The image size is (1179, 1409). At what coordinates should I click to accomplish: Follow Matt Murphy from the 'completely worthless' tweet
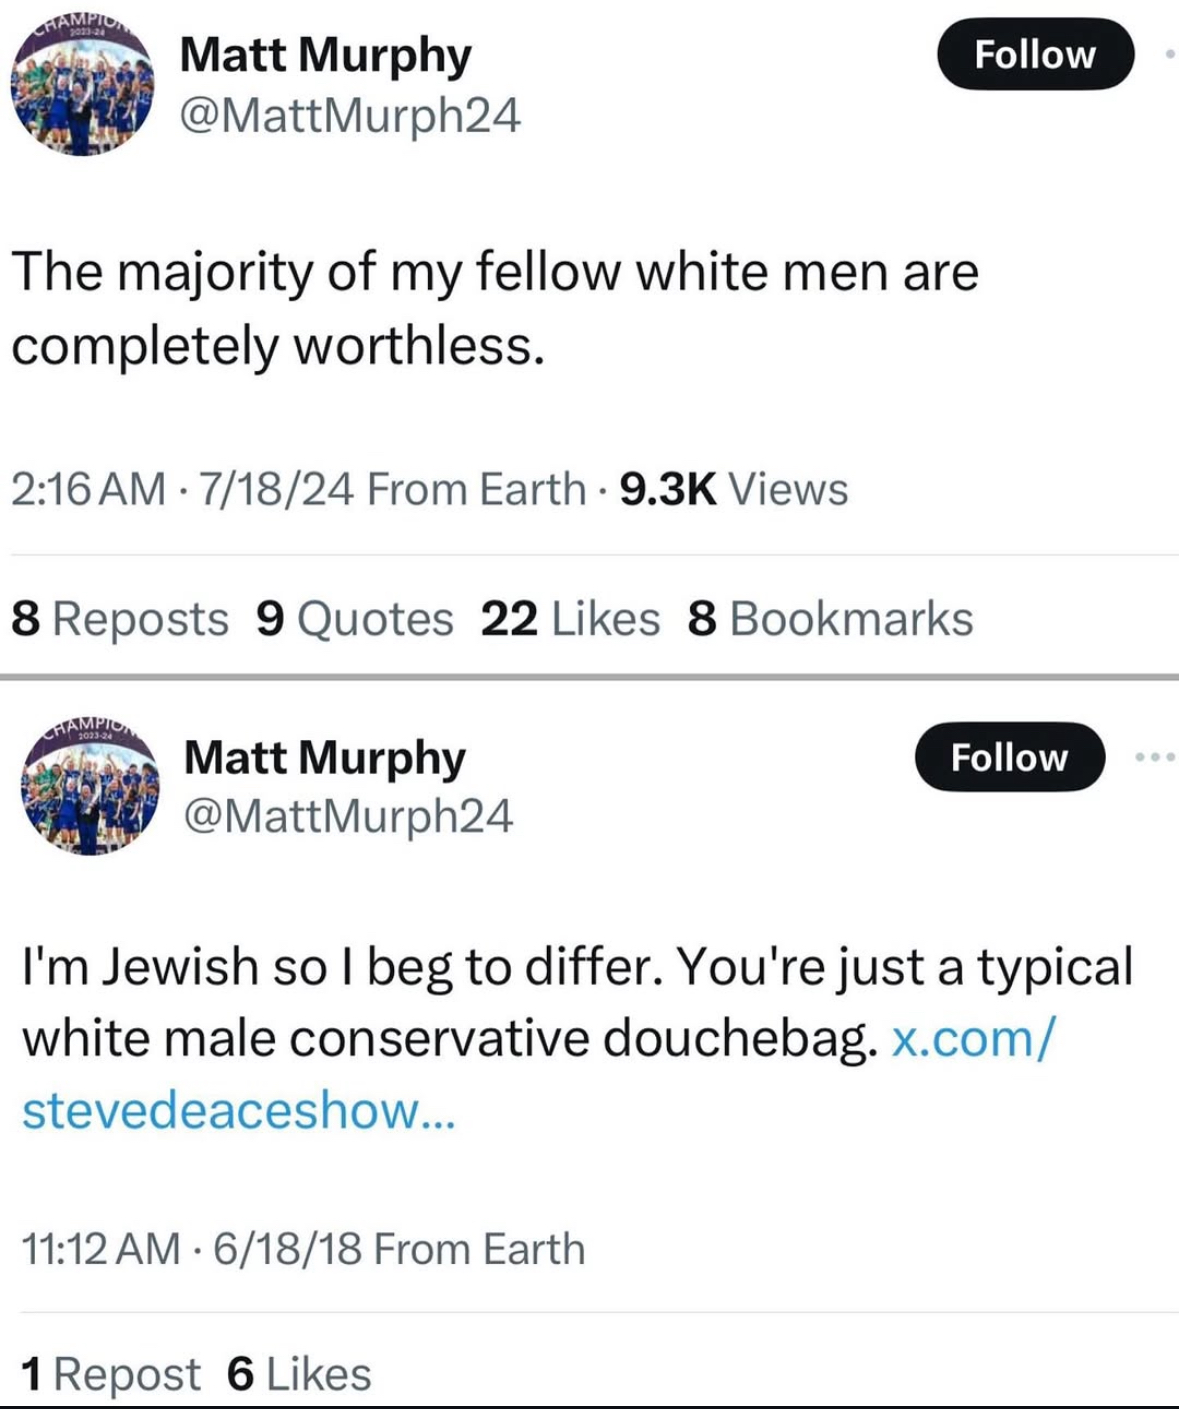1035,54
